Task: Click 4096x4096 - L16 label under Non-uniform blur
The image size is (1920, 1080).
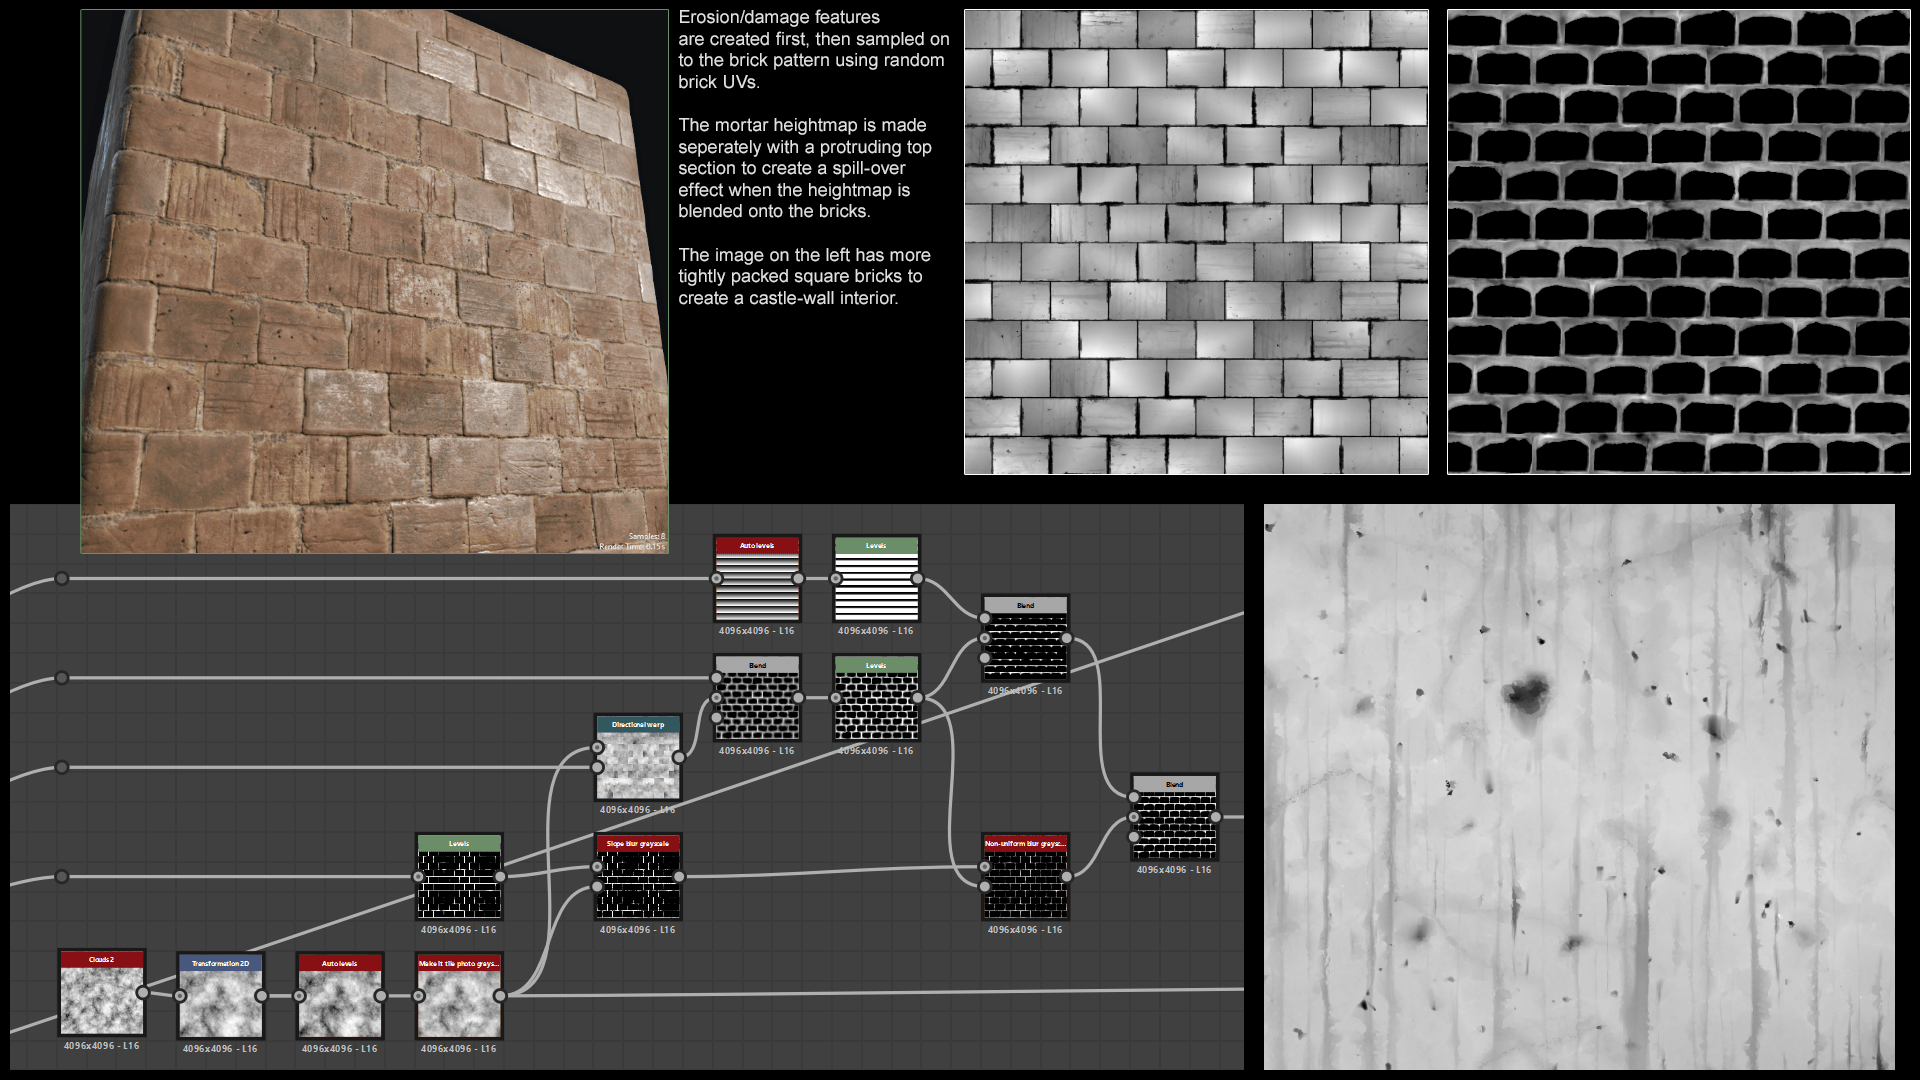Action: [x=1025, y=930]
